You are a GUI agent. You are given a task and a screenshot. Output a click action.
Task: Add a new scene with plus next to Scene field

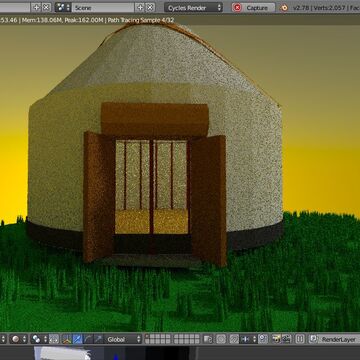click(x=140, y=7)
